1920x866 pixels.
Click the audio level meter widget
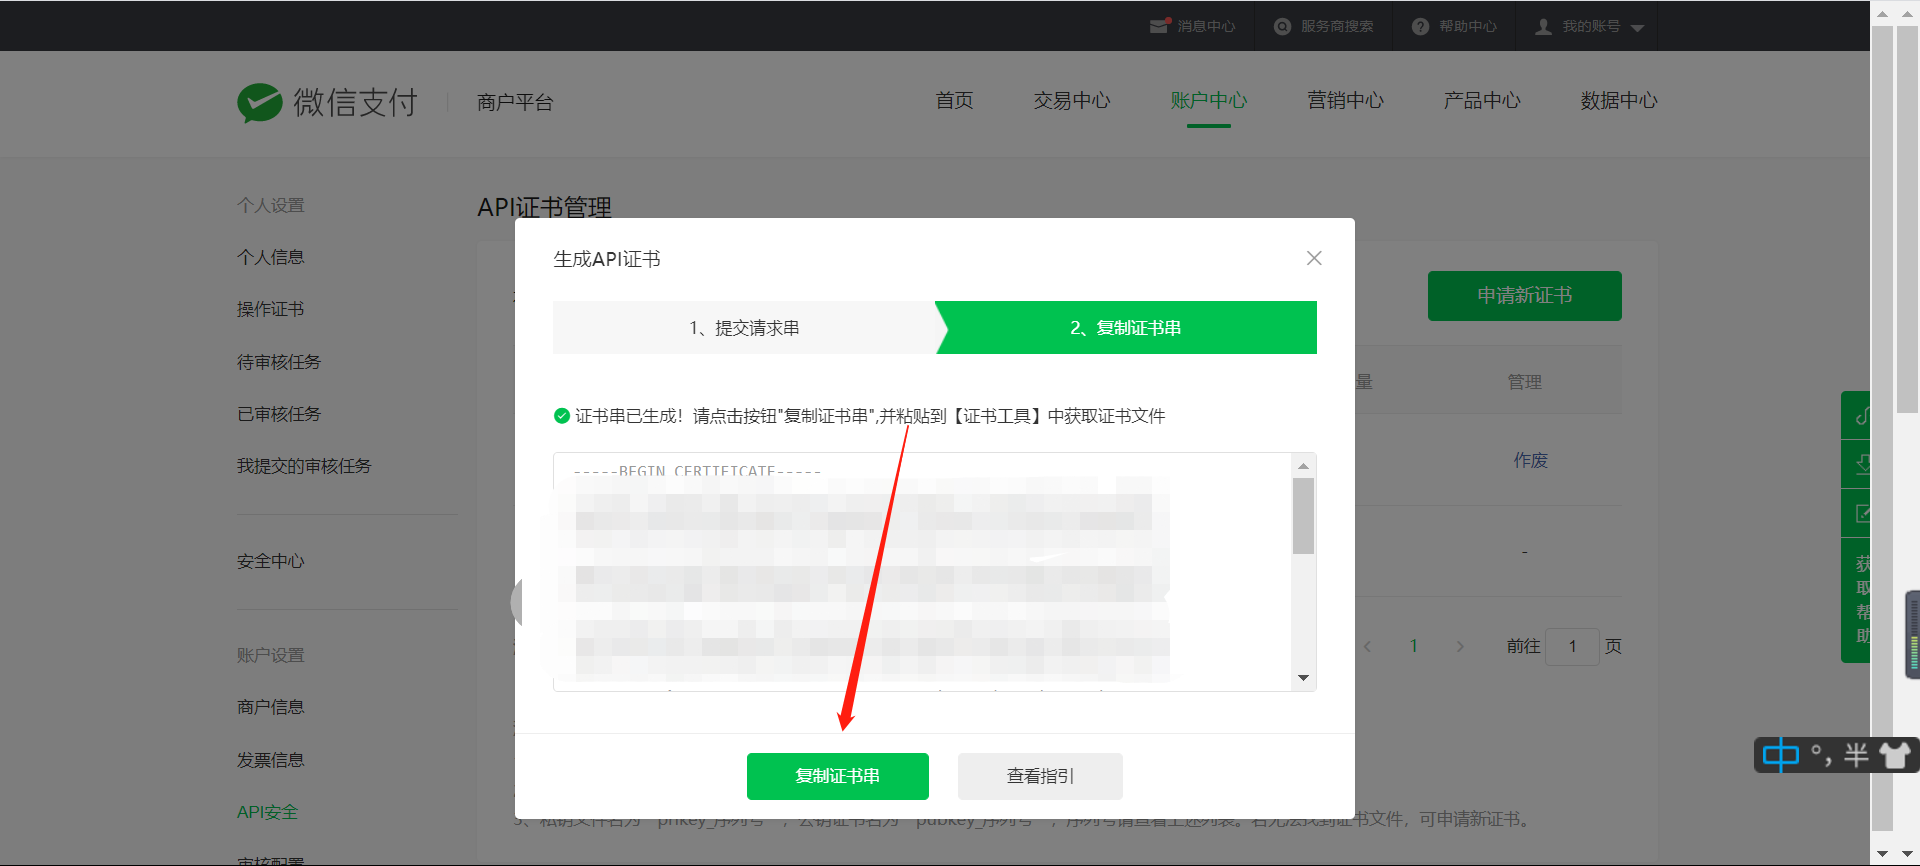(x=1913, y=635)
